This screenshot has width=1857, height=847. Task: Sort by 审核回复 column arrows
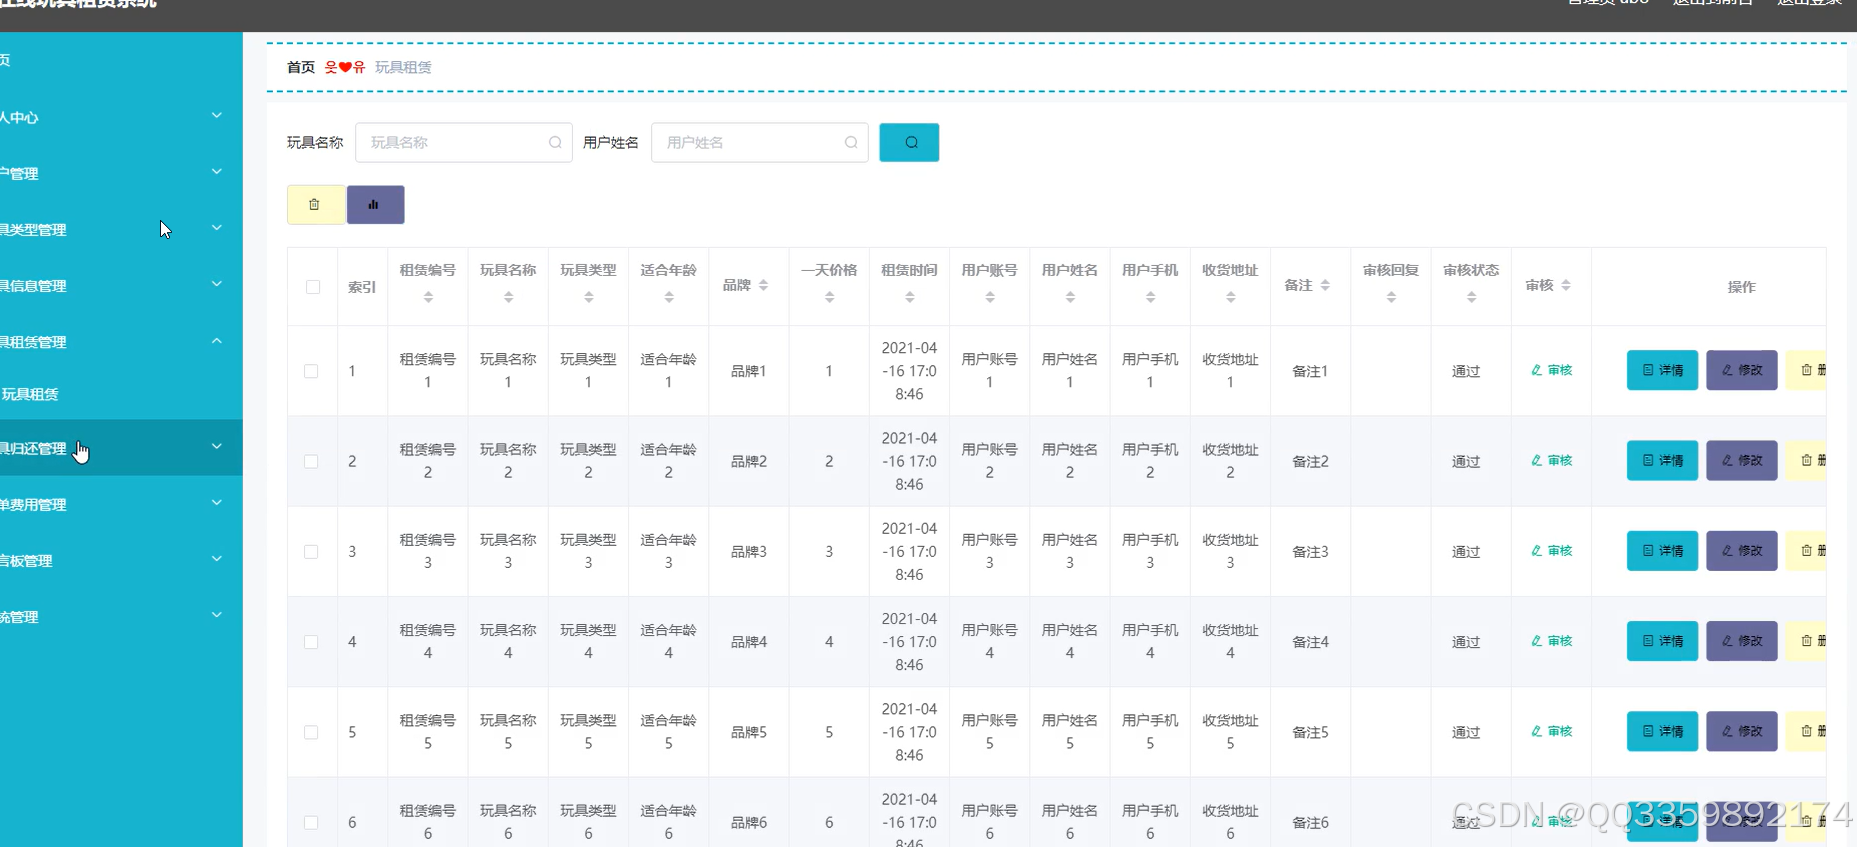(x=1391, y=297)
